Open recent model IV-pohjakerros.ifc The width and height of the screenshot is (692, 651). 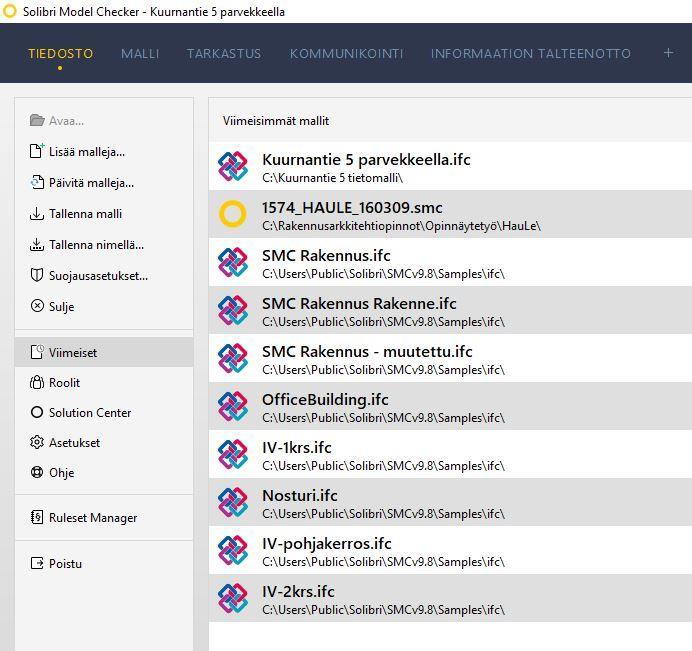pos(450,550)
